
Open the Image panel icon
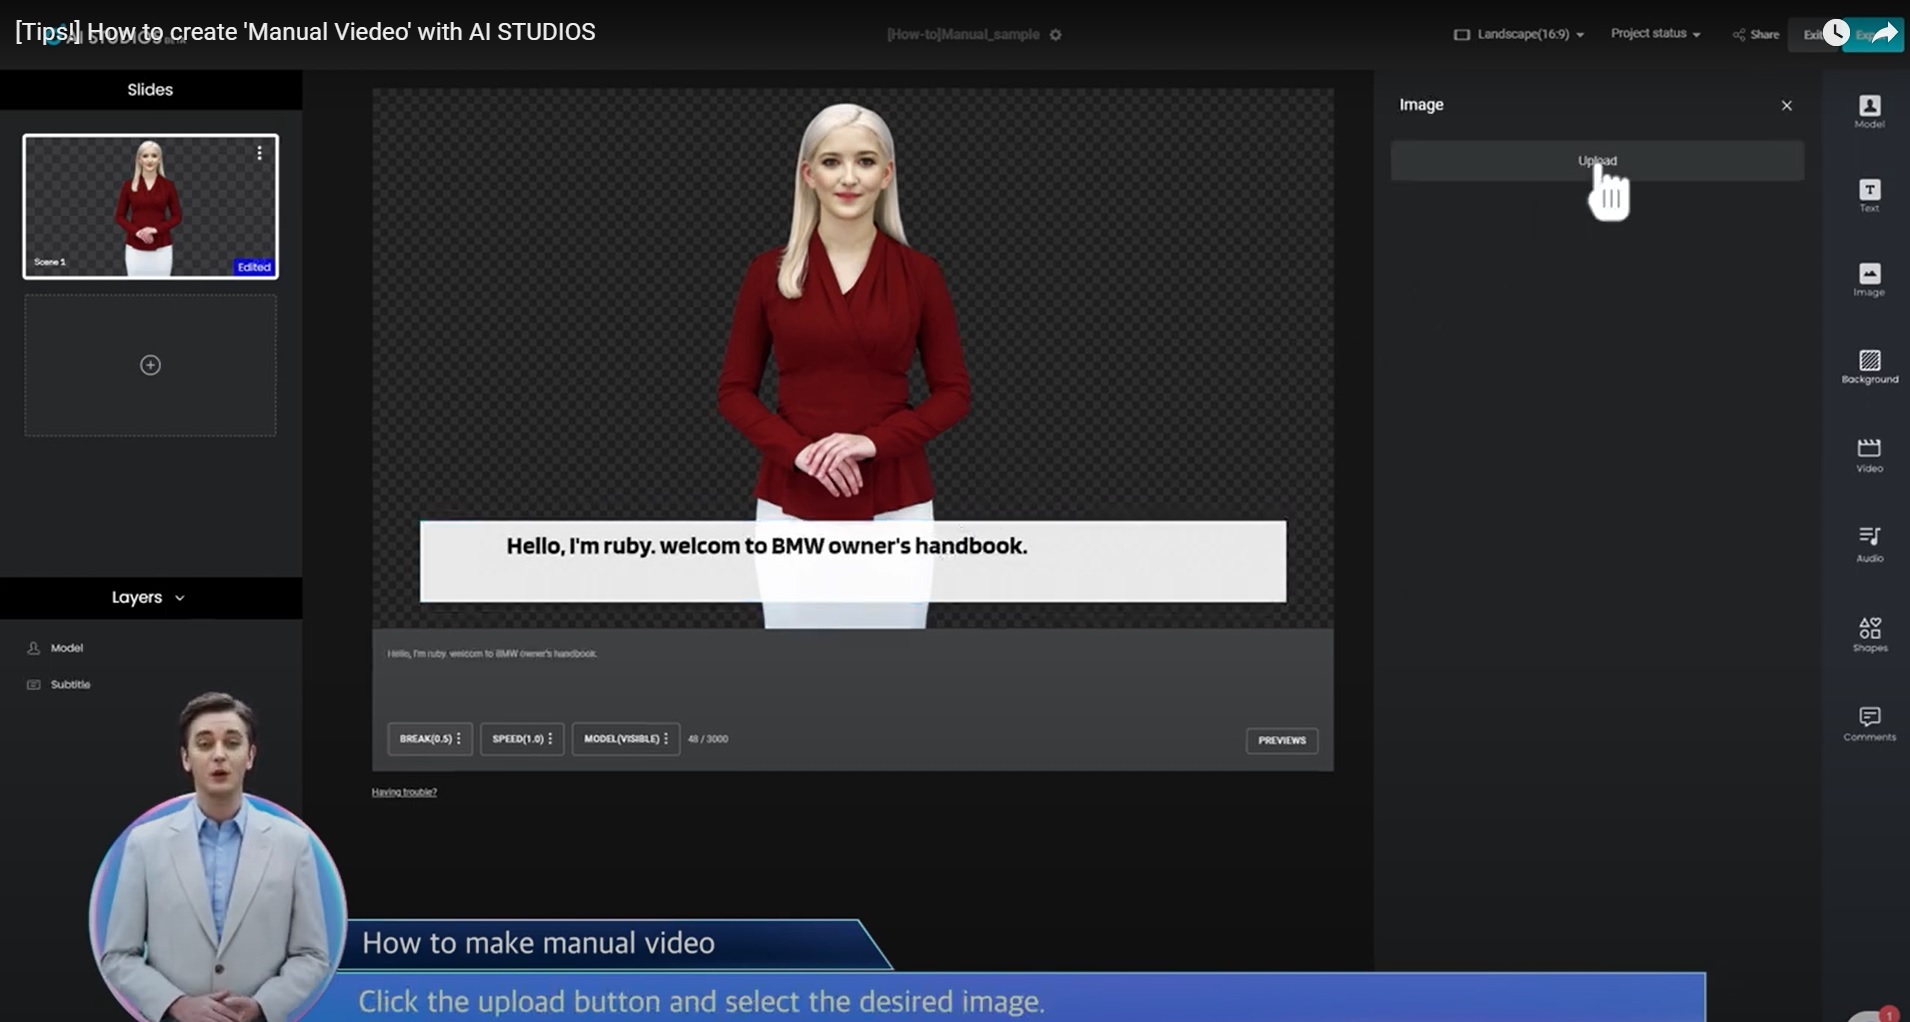point(1869,279)
